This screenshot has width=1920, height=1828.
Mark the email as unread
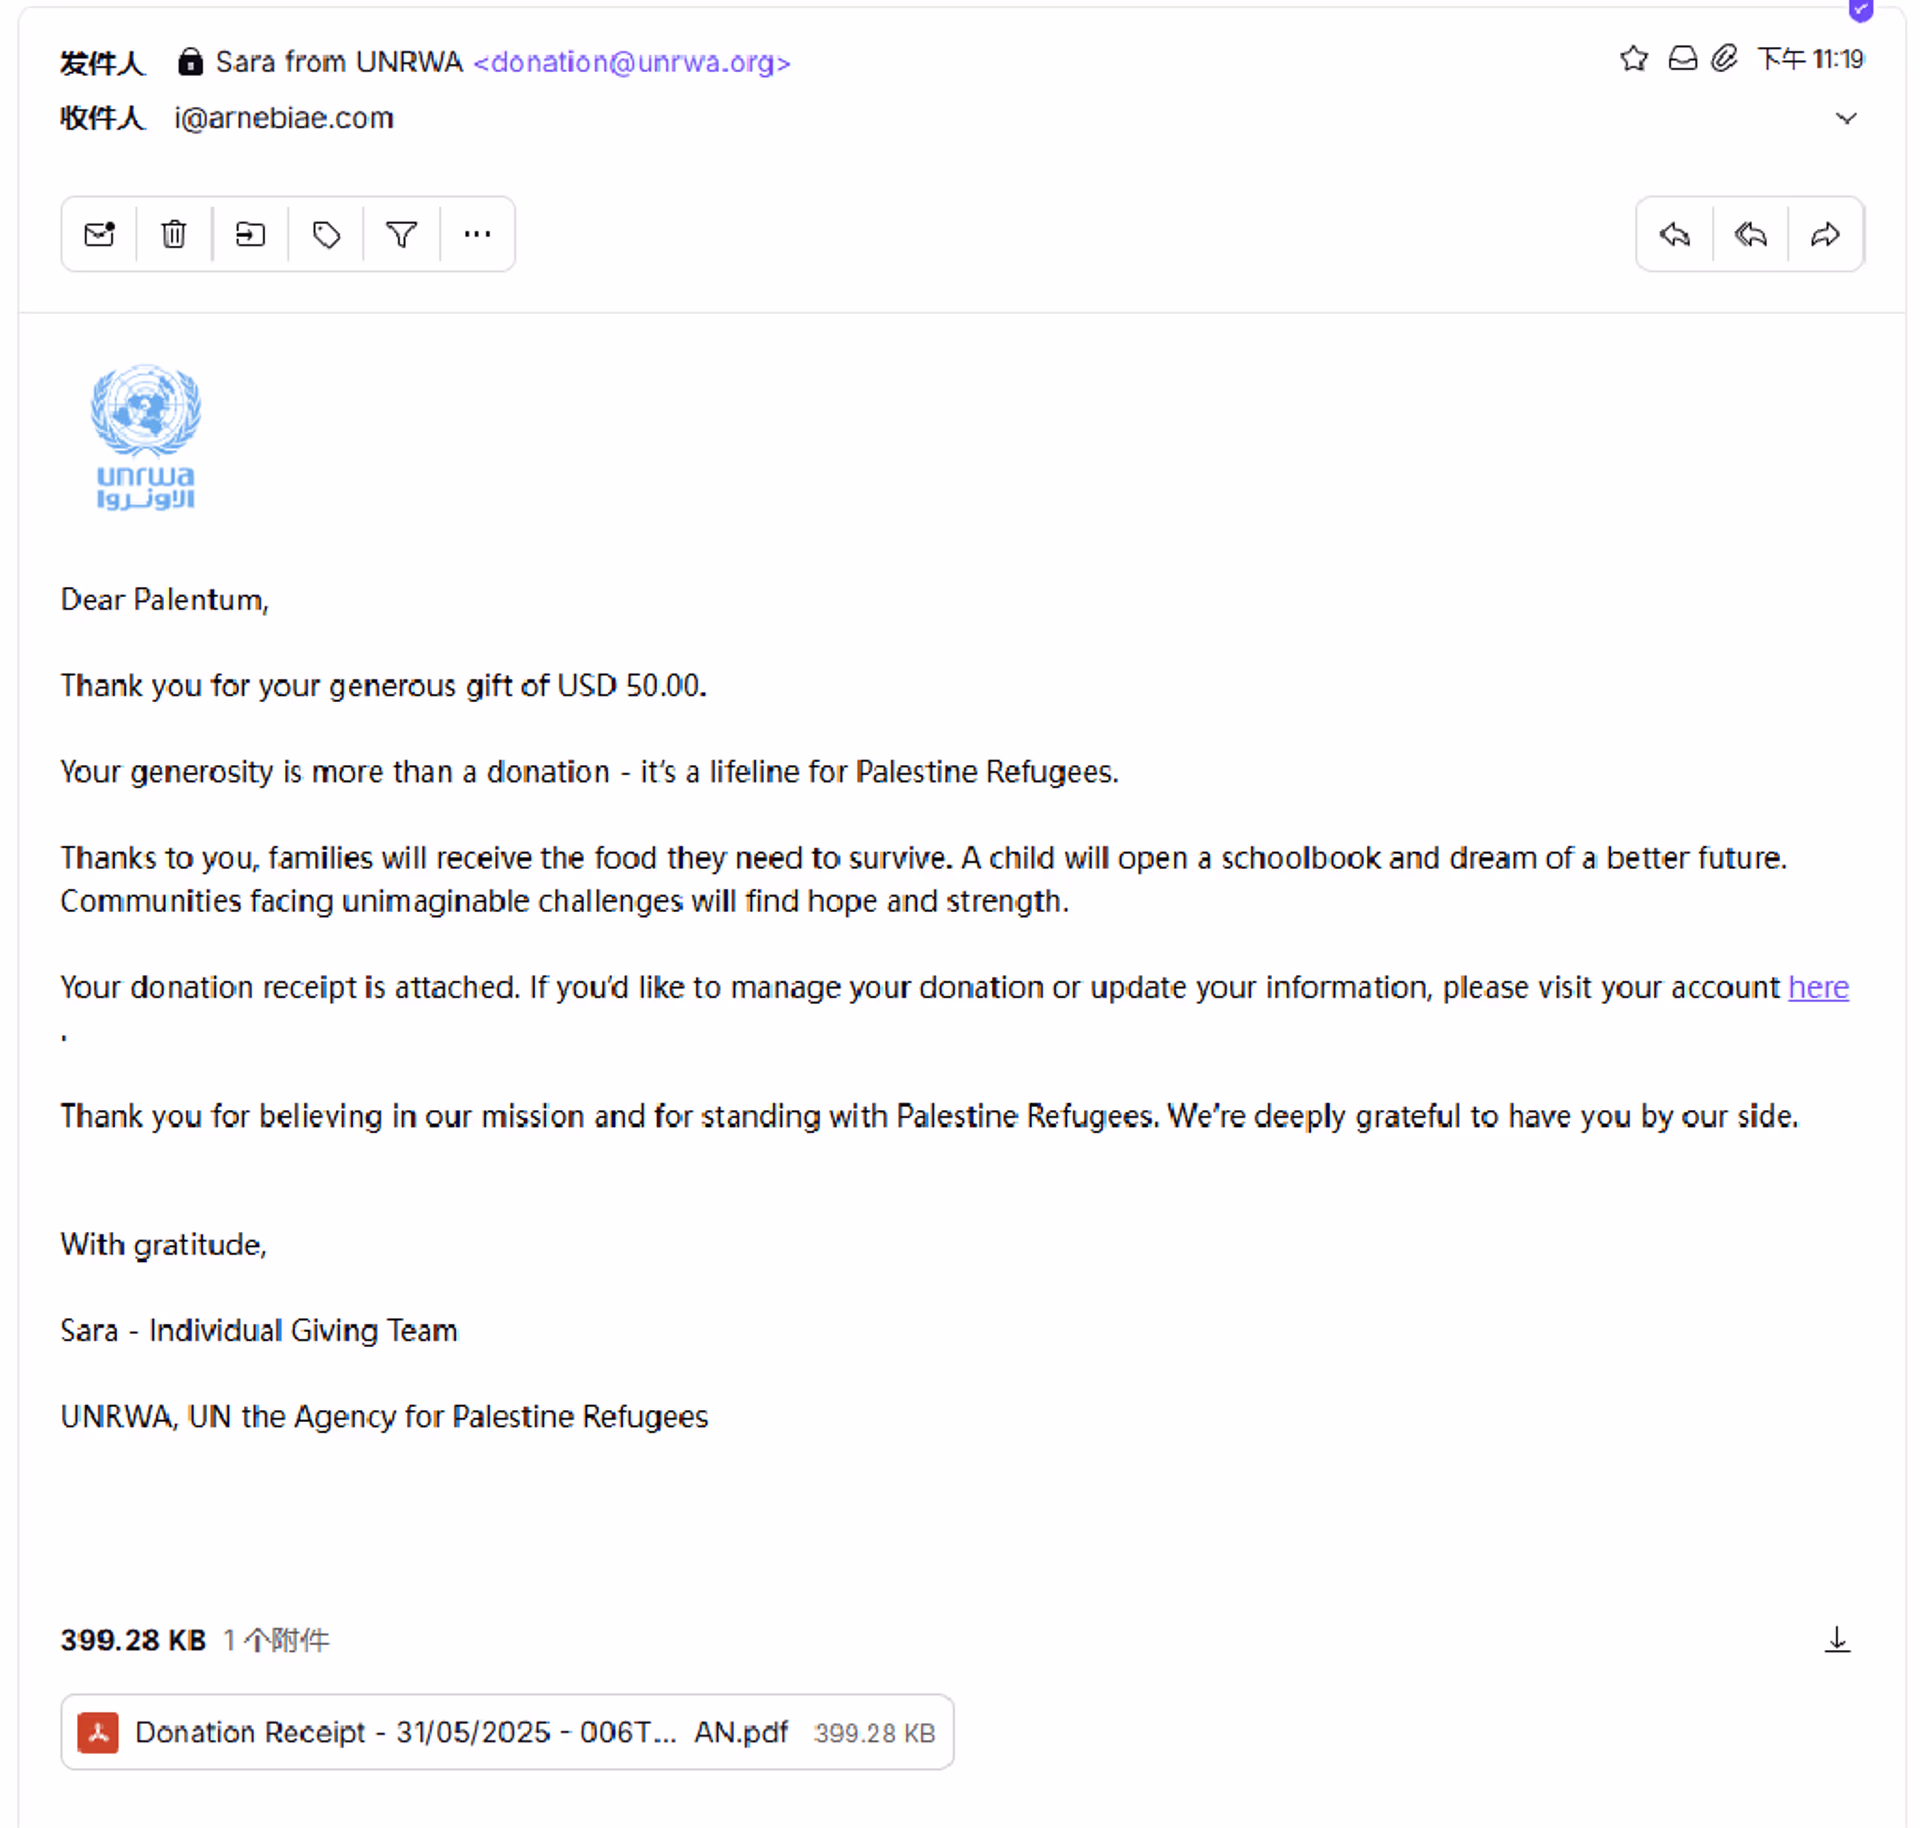(99, 234)
